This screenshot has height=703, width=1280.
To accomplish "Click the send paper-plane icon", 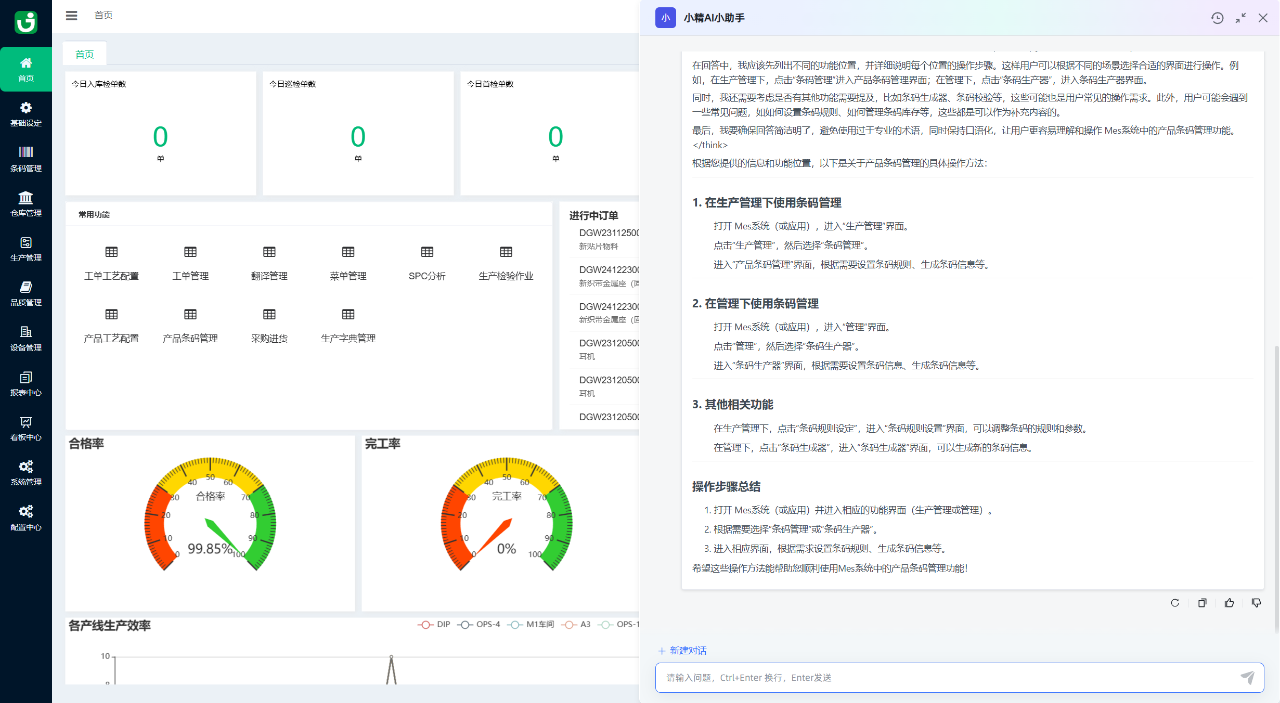I will [1247, 677].
